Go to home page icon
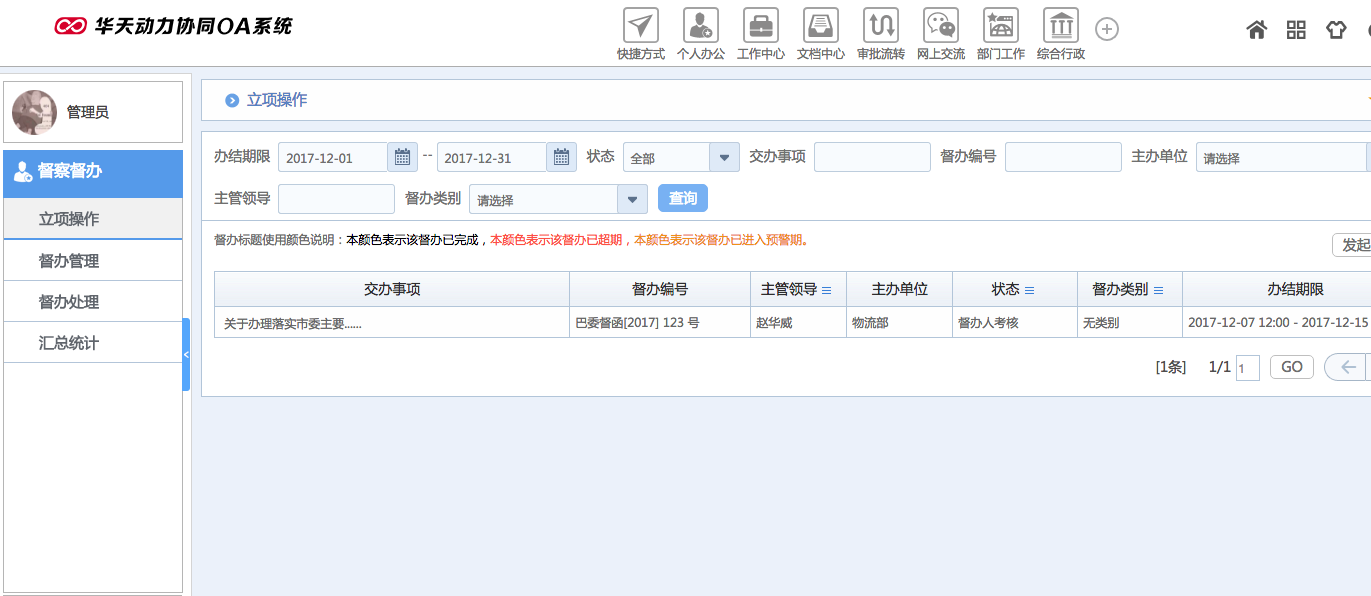 1257,29
